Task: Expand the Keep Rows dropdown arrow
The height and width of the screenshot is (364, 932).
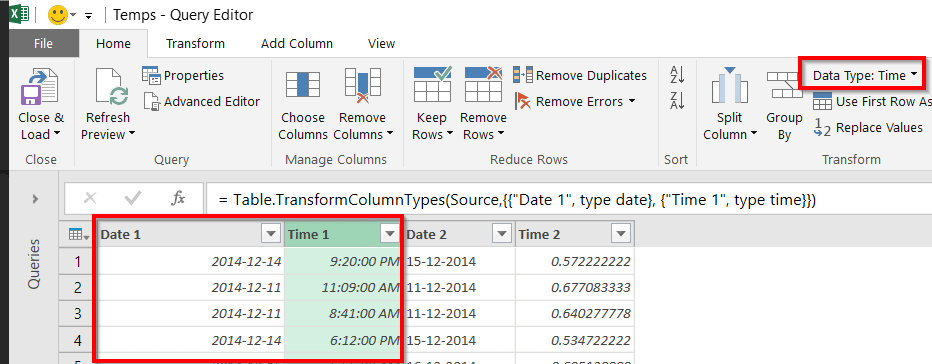Action: click(x=450, y=134)
